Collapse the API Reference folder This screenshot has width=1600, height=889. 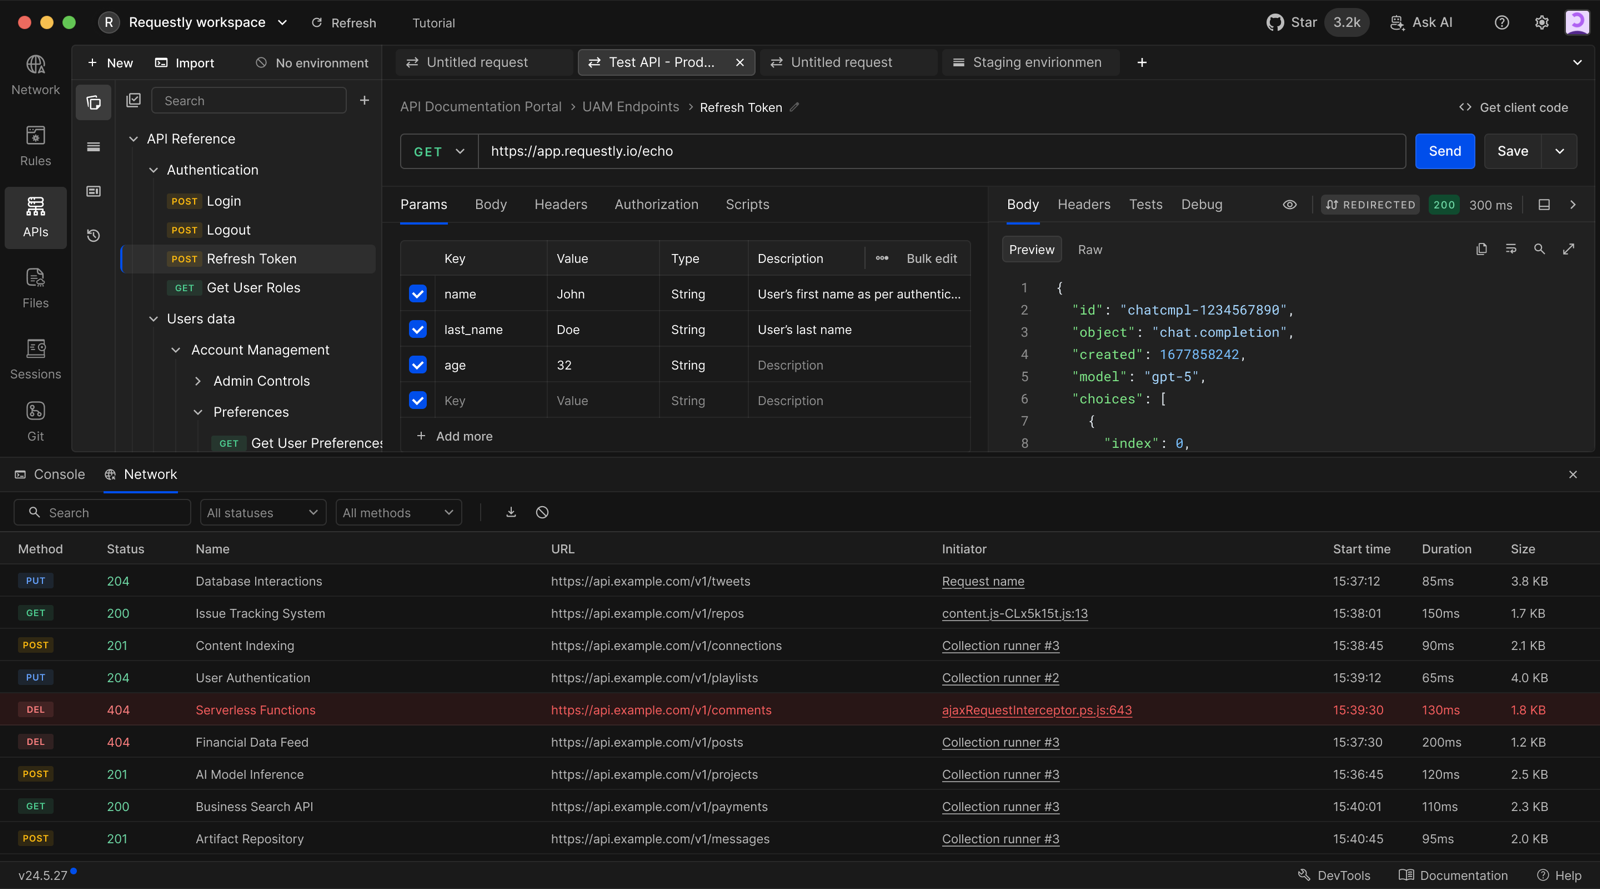[134, 139]
